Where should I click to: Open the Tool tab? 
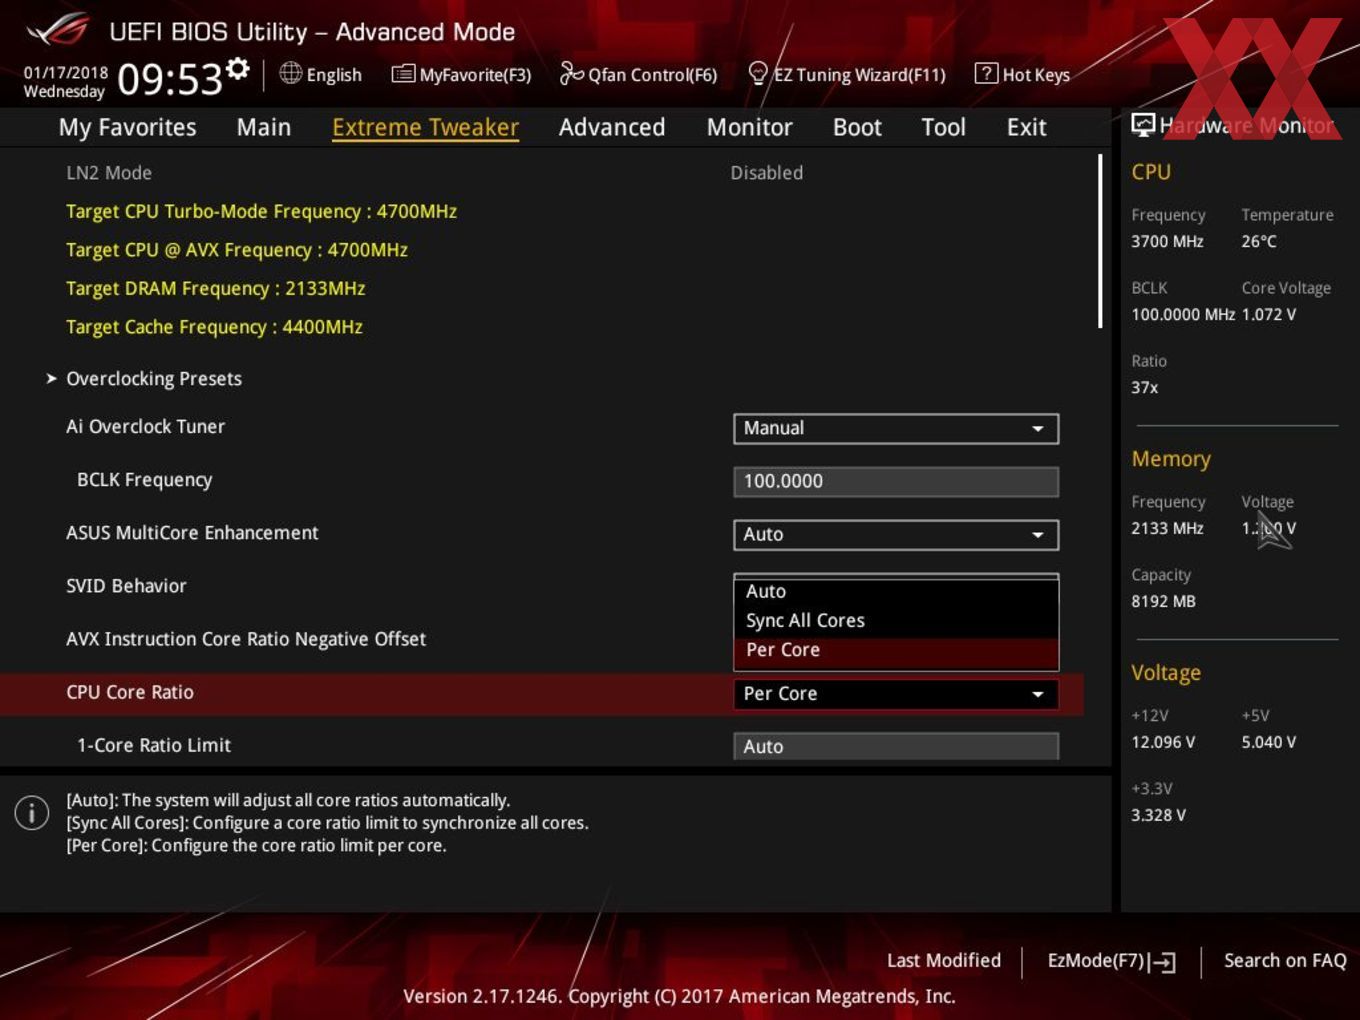(943, 127)
